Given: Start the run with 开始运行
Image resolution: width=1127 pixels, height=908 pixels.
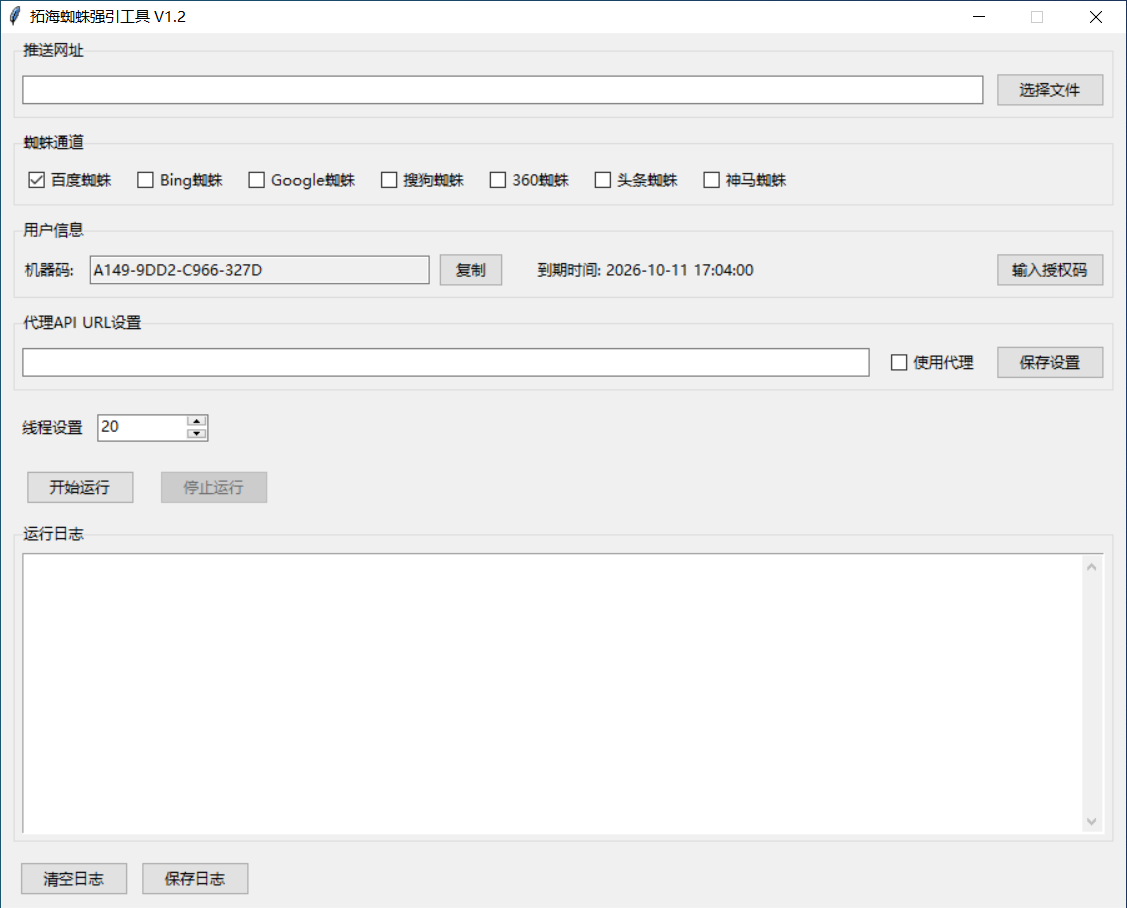Looking at the screenshot, I should click(80, 487).
